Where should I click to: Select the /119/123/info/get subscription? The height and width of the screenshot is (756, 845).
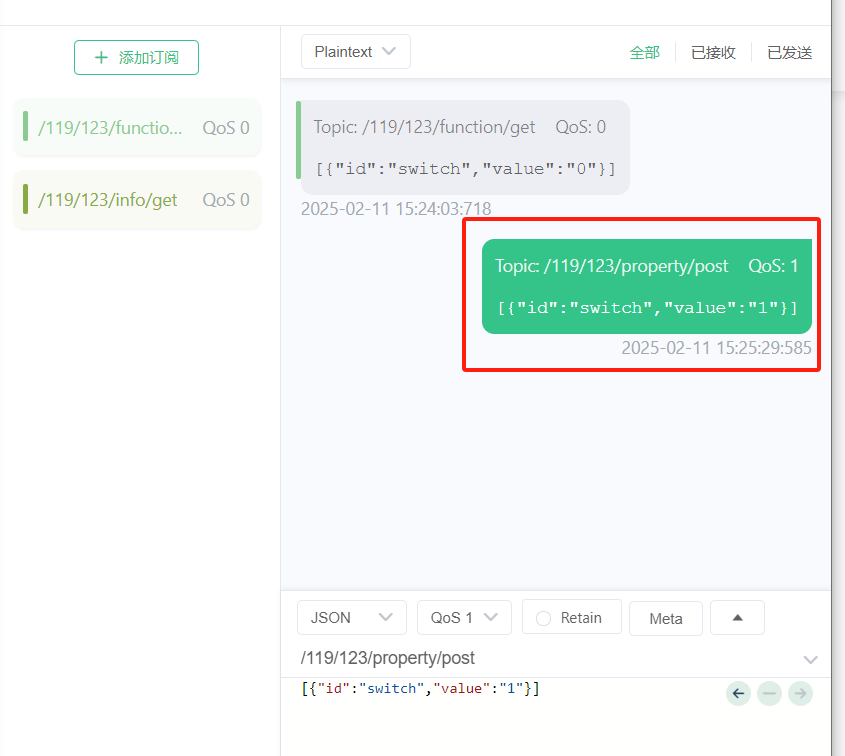[137, 200]
